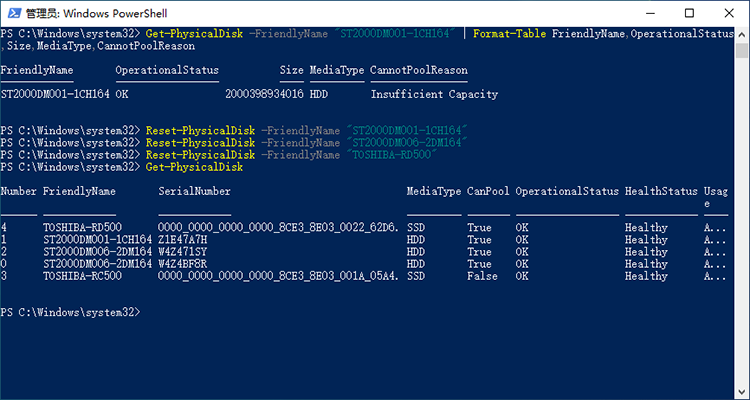Click the Get-PhysicalDisk command at the last executed line
750x400 pixels.
194,167
